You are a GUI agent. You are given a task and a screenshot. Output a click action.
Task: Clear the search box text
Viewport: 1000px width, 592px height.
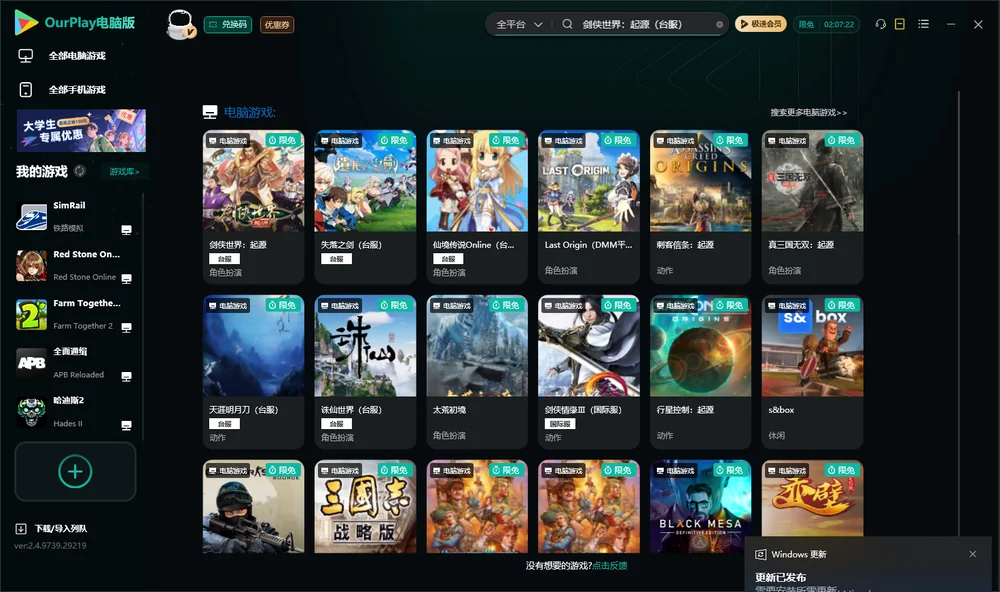point(719,25)
